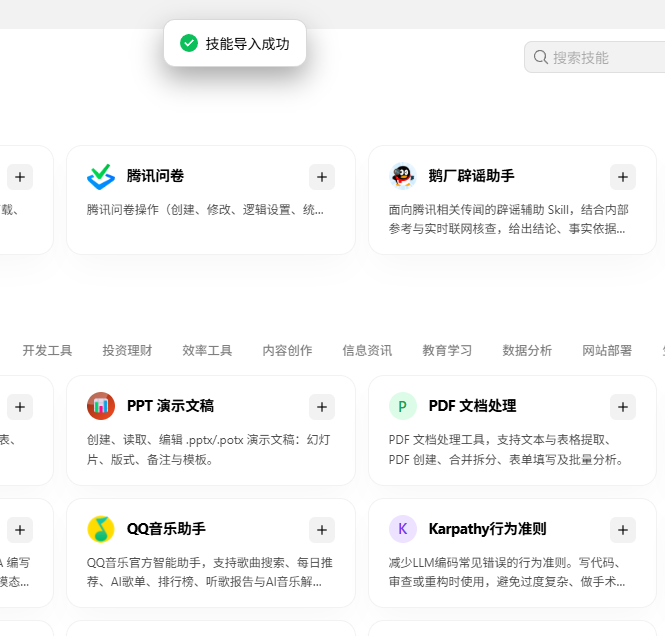This screenshot has height=636, width=665.
Task: Open the 鹅厂辟谣助手 skill title
Action: tap(471, 176)
